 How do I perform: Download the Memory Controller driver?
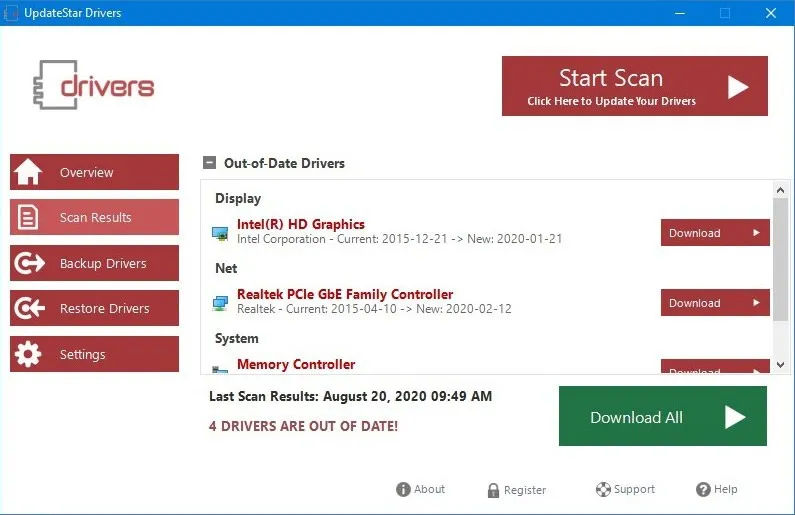(x=715, y=367)
